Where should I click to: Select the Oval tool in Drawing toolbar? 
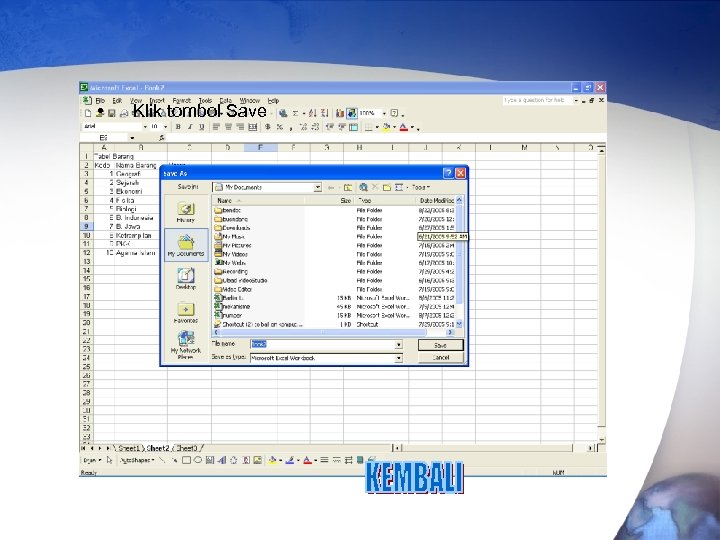(x=198, y=460)
